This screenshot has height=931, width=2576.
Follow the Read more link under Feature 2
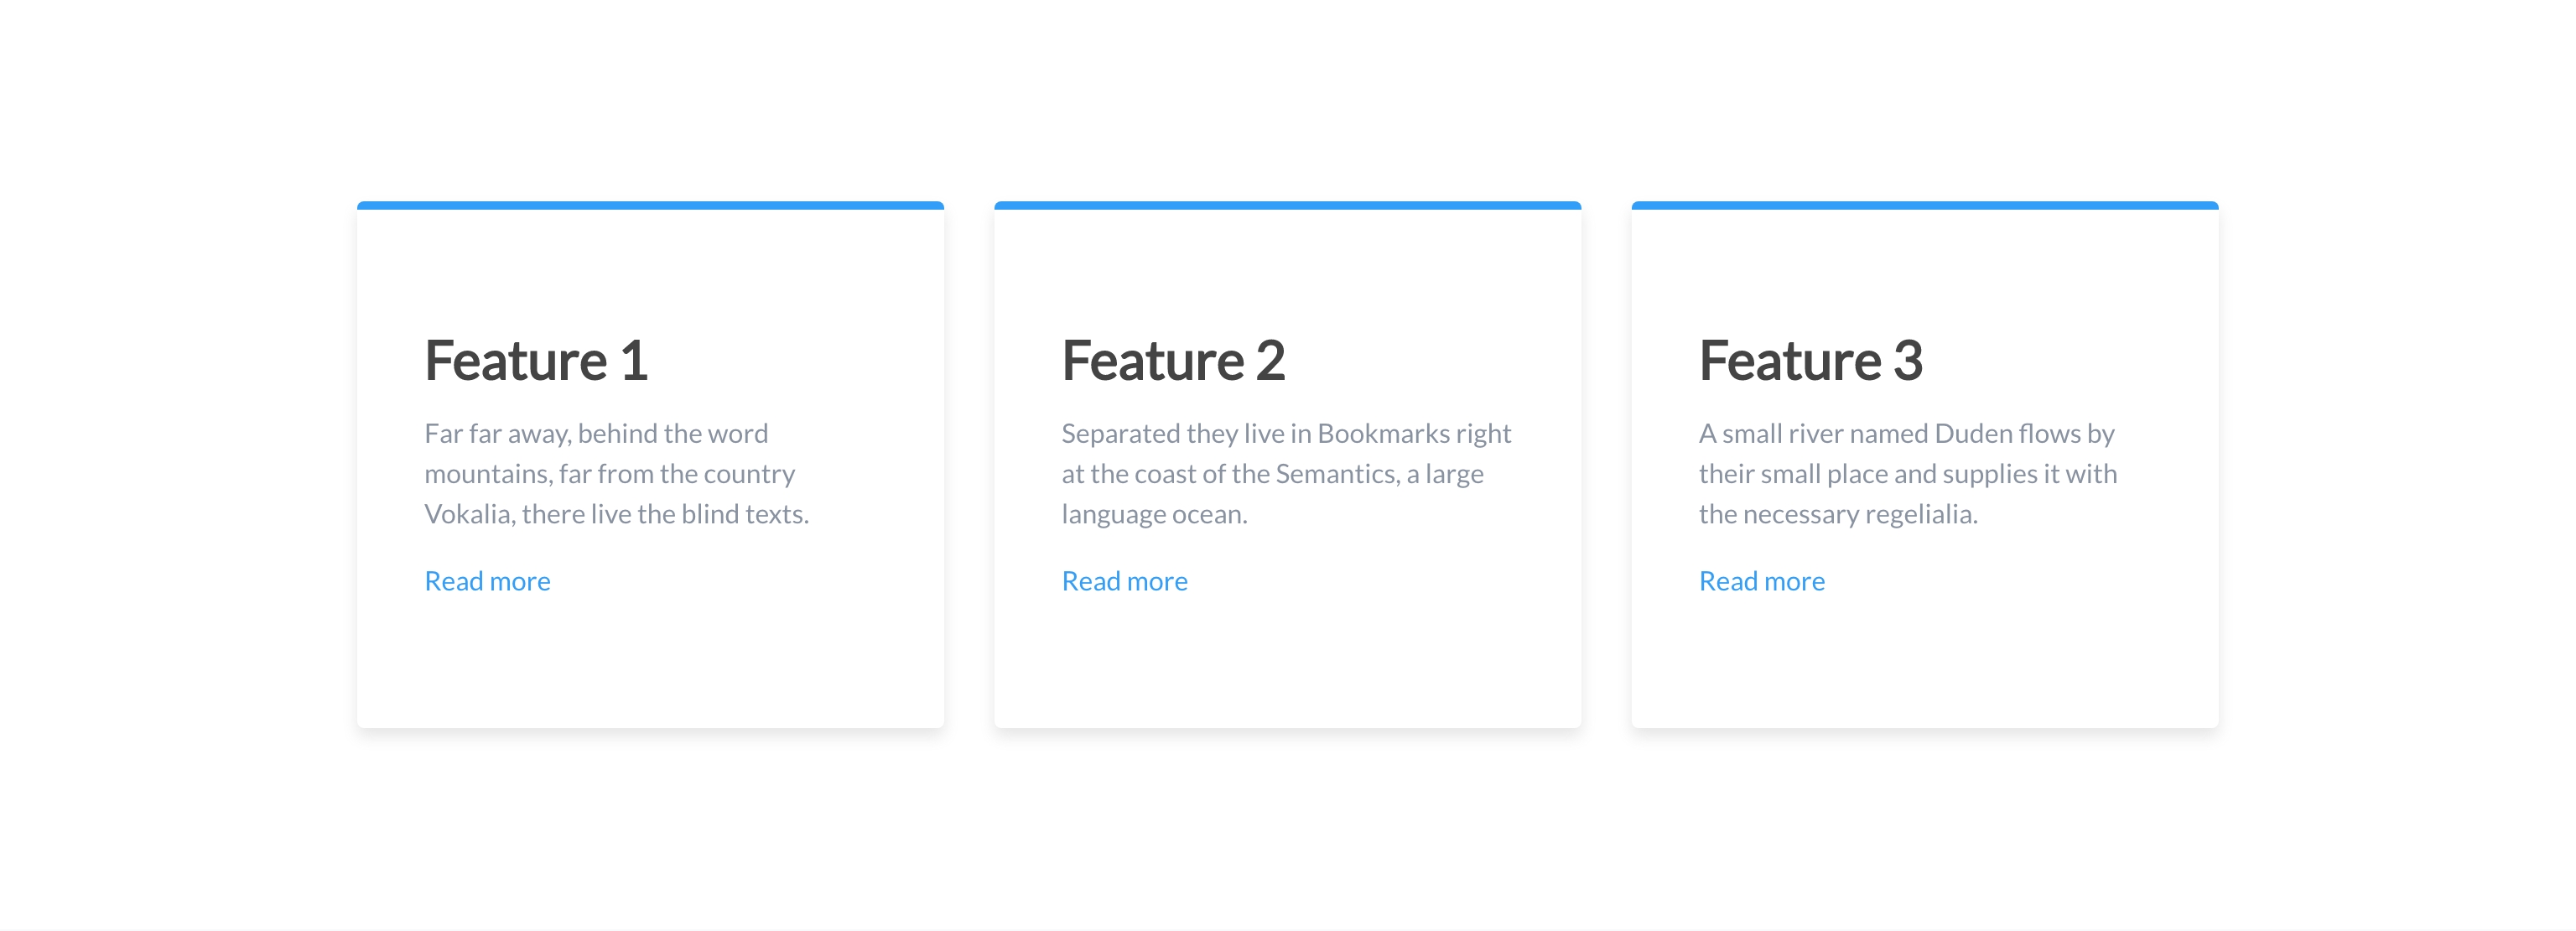(1124, 581)
